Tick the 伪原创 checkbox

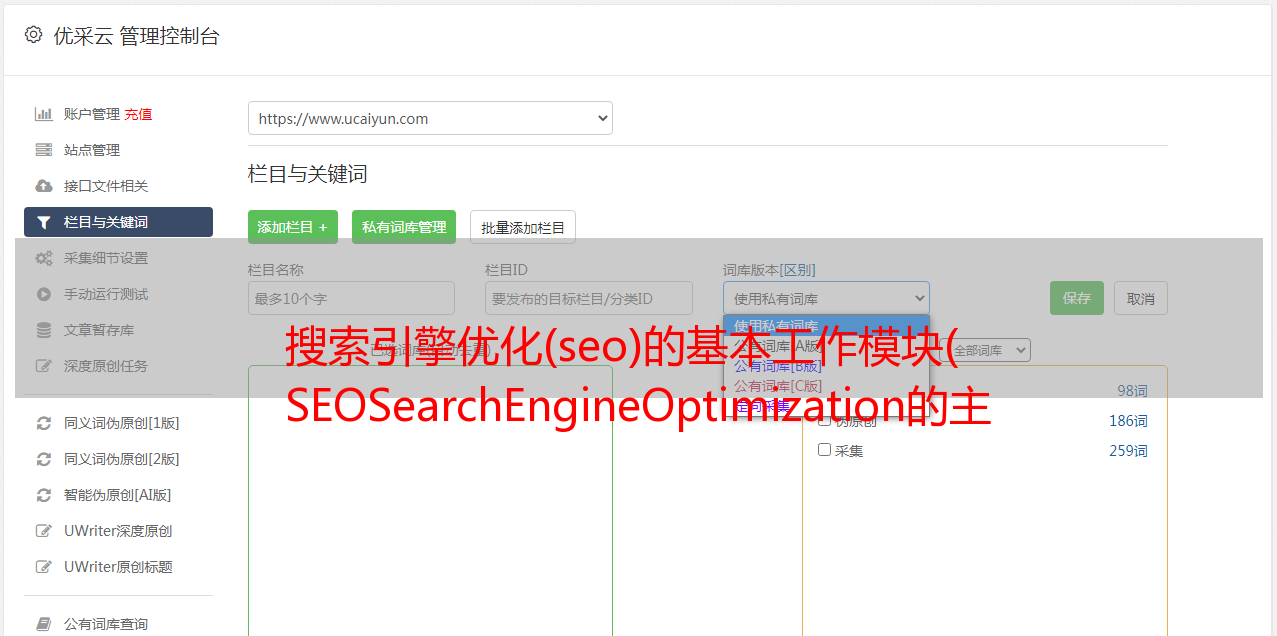(825, 420)
